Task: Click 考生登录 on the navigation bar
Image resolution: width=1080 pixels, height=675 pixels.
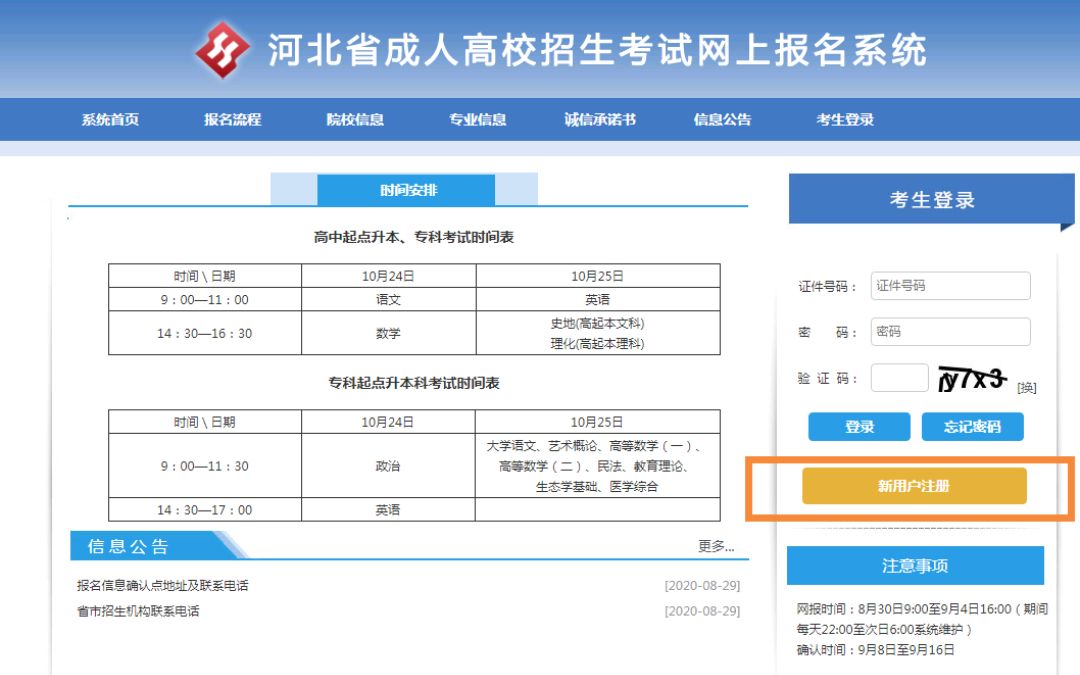Action: (843, 119)
